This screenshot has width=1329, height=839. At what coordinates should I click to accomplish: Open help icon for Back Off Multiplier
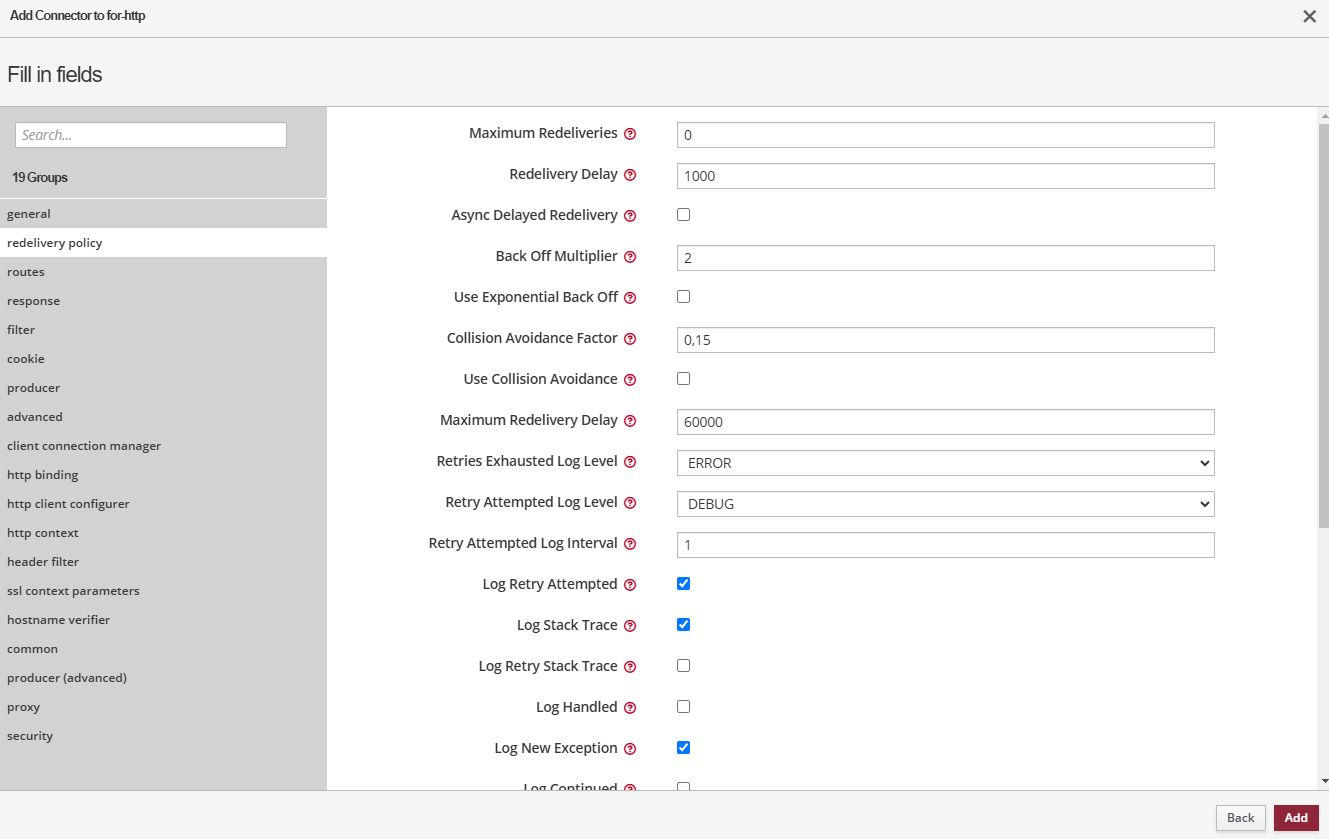[x=630, y=257]
